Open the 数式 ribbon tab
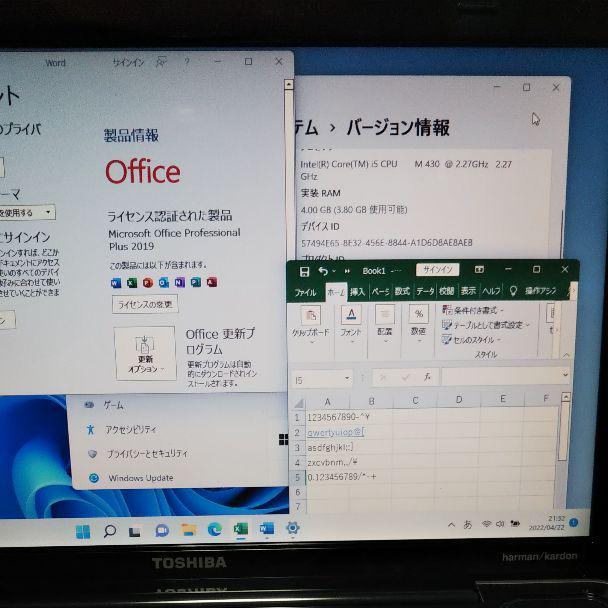The width and height of the screenshot is (608, 608). pyautogui.click(x=402, y=291)
